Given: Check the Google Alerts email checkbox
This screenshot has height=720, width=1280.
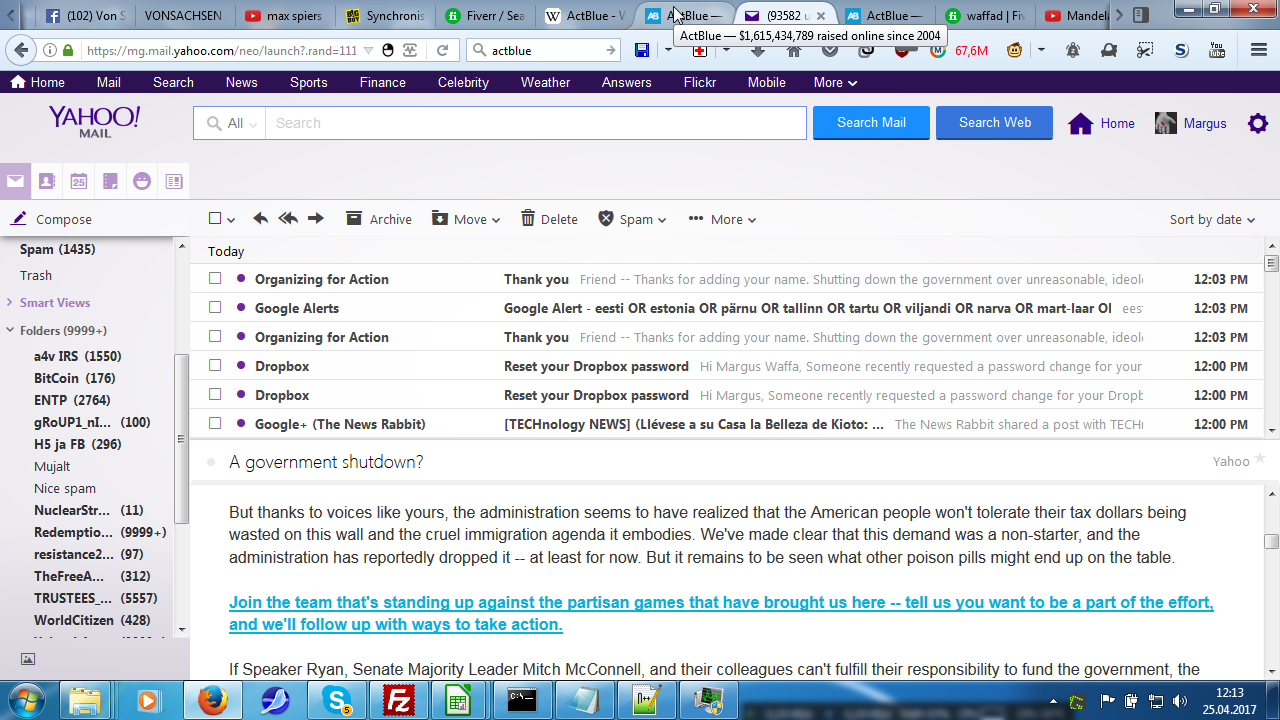Looking at the screenshot, I should [215, 307].
